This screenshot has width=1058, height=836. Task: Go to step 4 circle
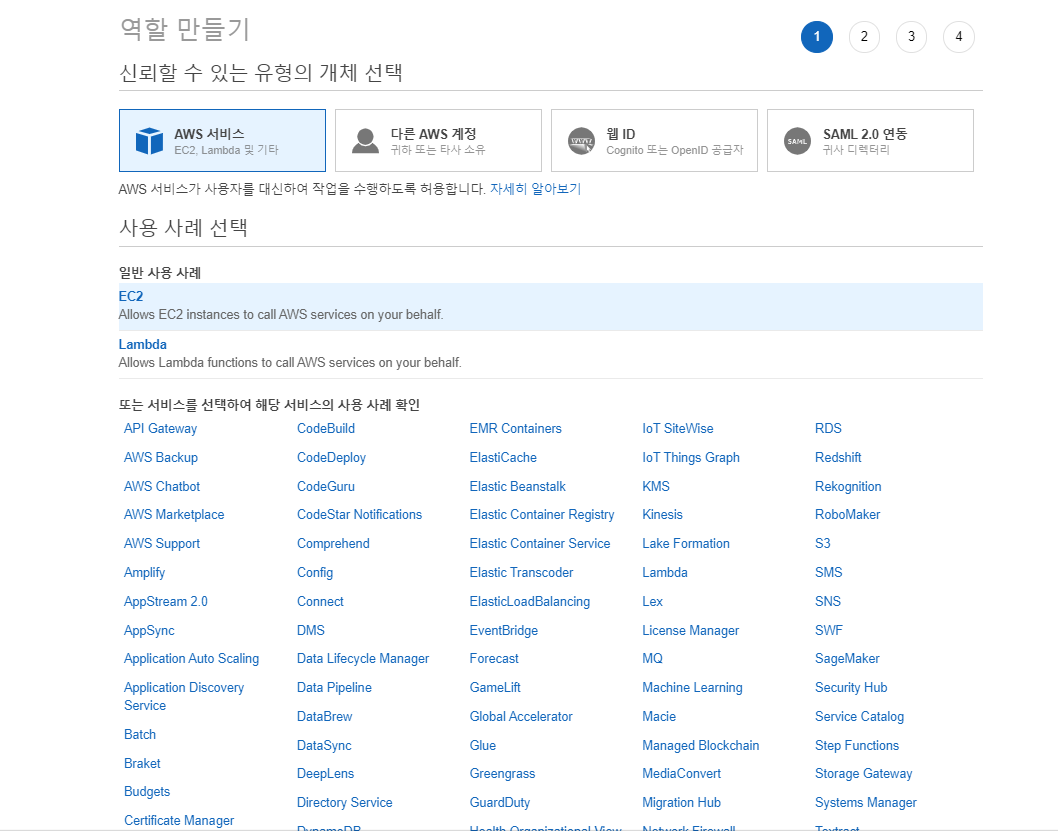tap(958, 36)
